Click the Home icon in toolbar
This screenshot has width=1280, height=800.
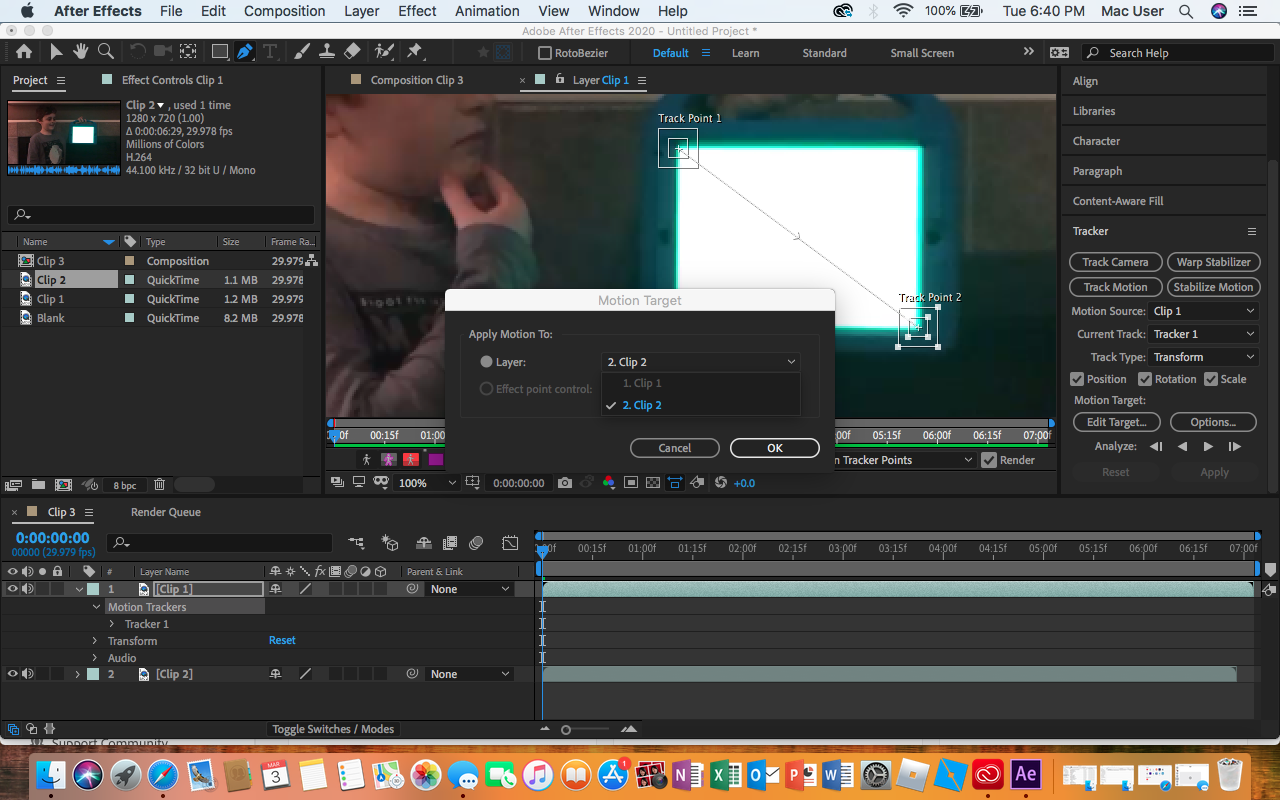(x=24, y=52)
